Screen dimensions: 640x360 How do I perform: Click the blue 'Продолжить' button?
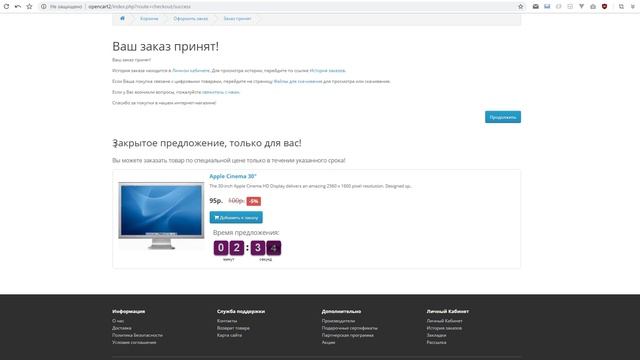coord(503,117)
